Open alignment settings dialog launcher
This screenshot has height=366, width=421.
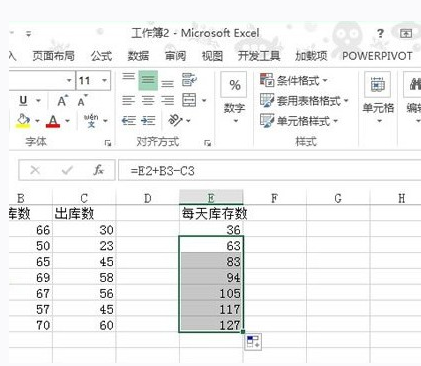pyautogui.click(x=207, y=143)
